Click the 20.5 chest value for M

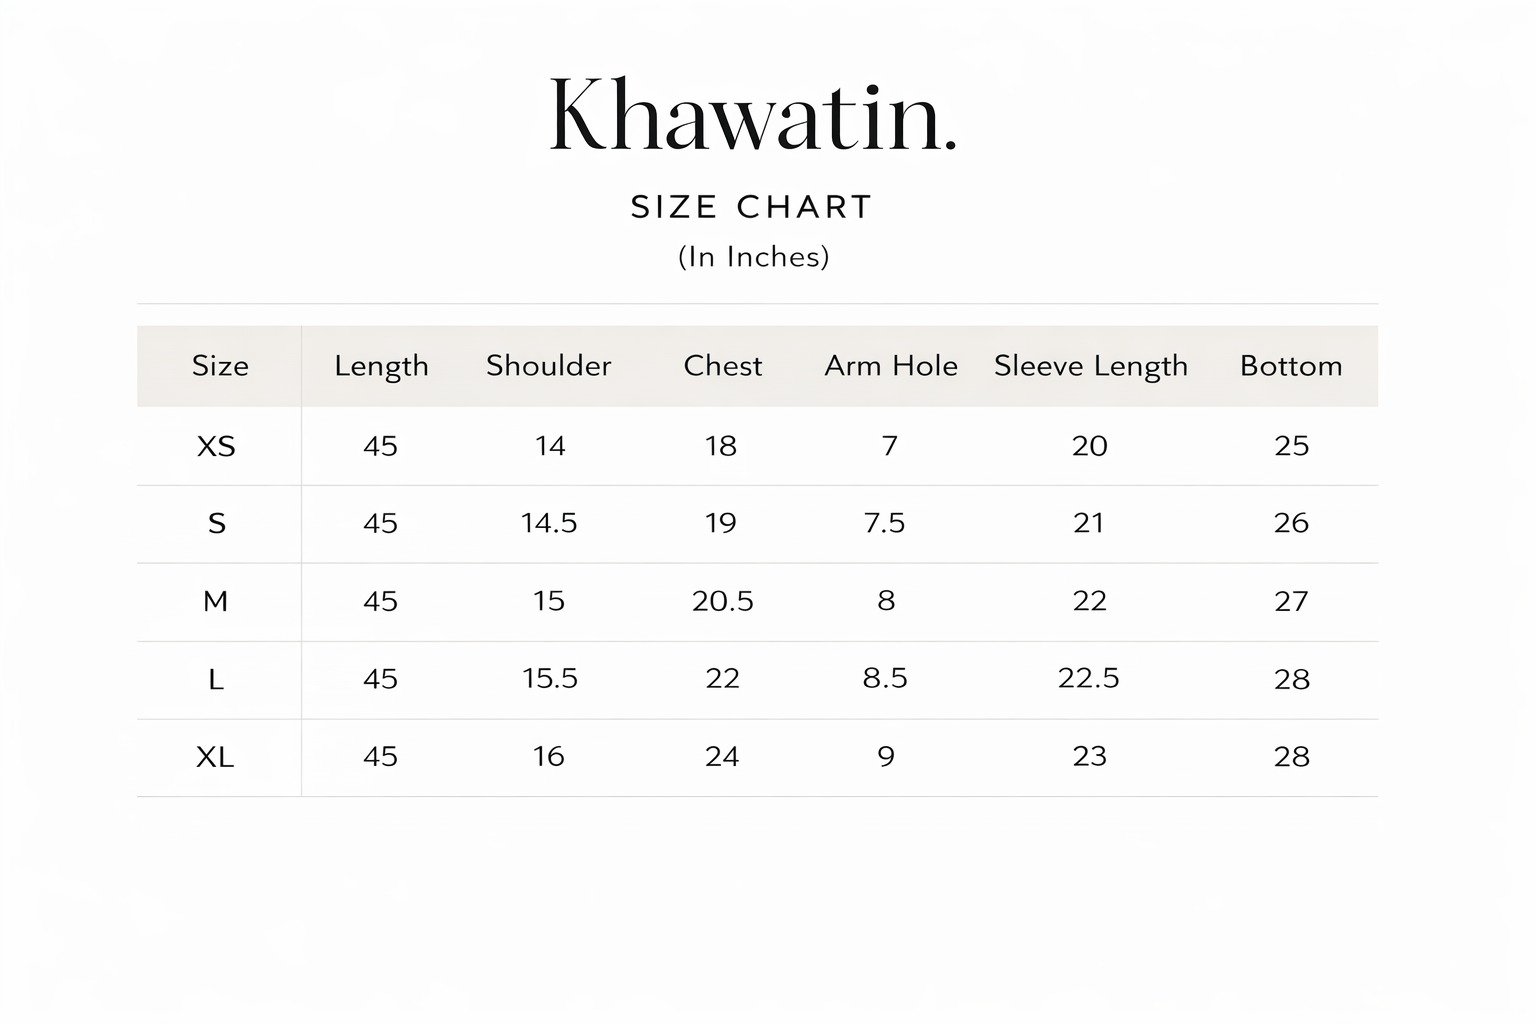pos(722,601)
